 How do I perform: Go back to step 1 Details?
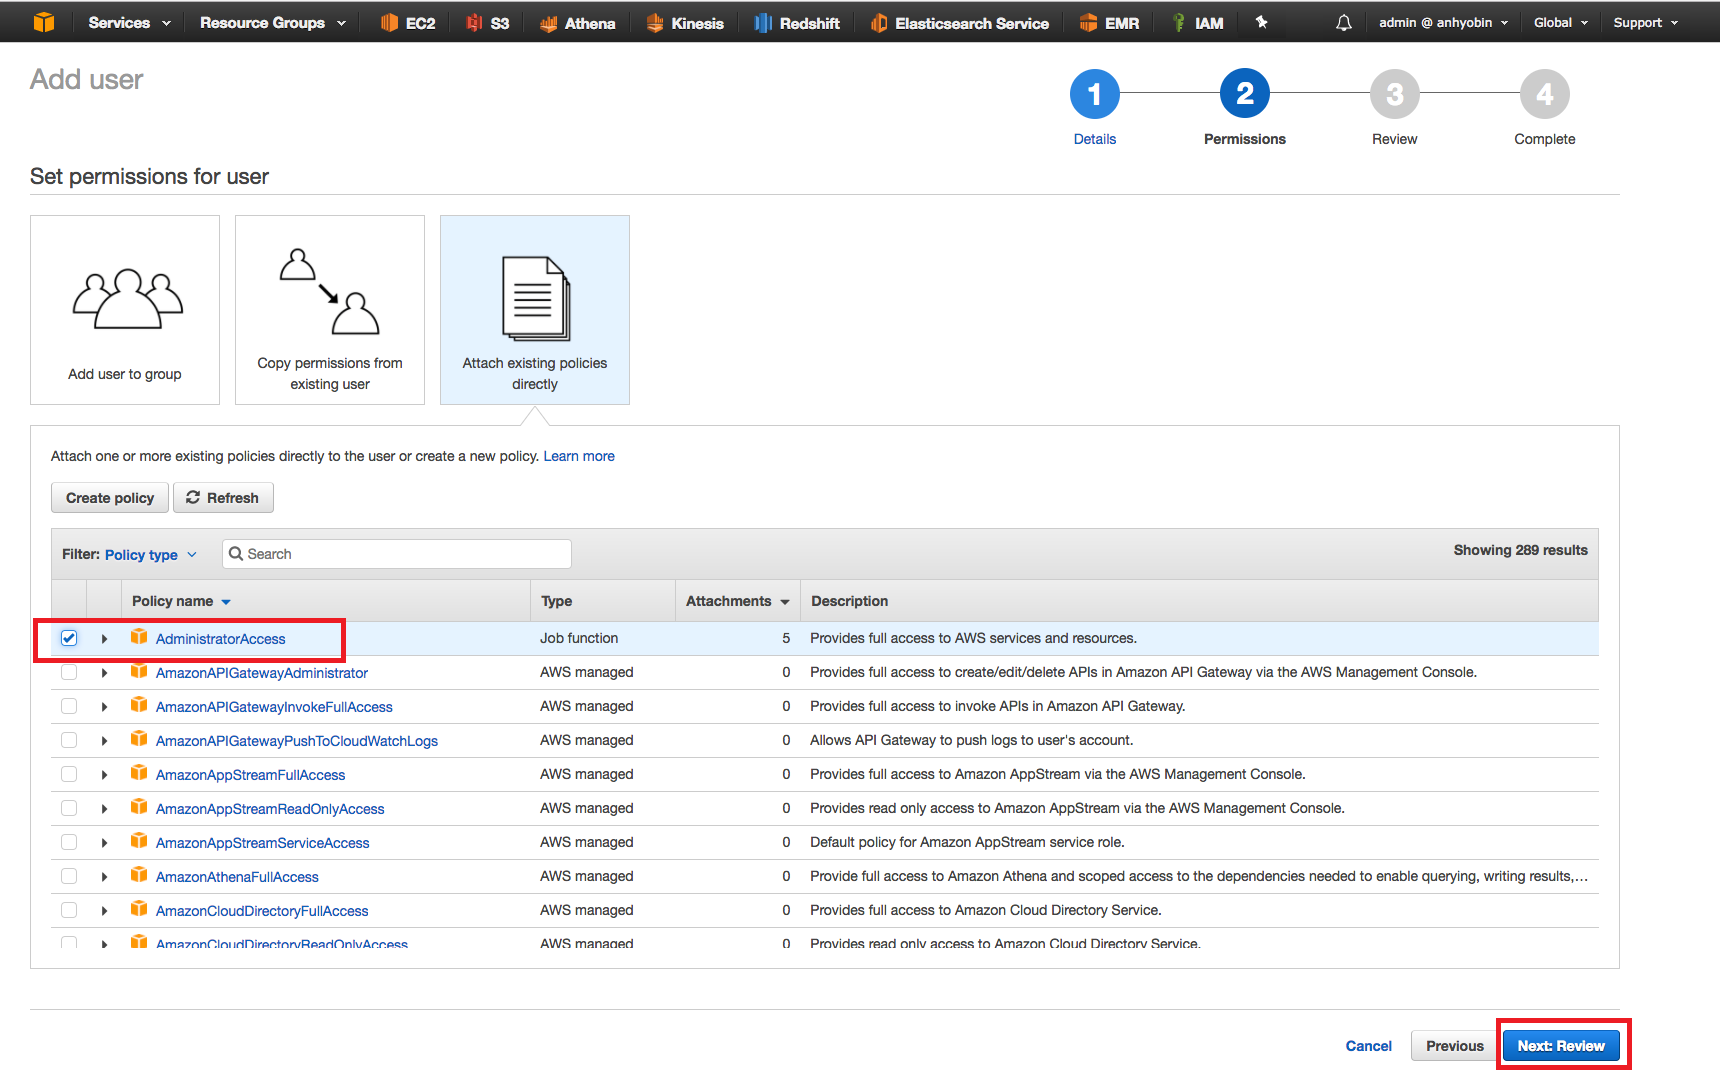pos(1094,94)
